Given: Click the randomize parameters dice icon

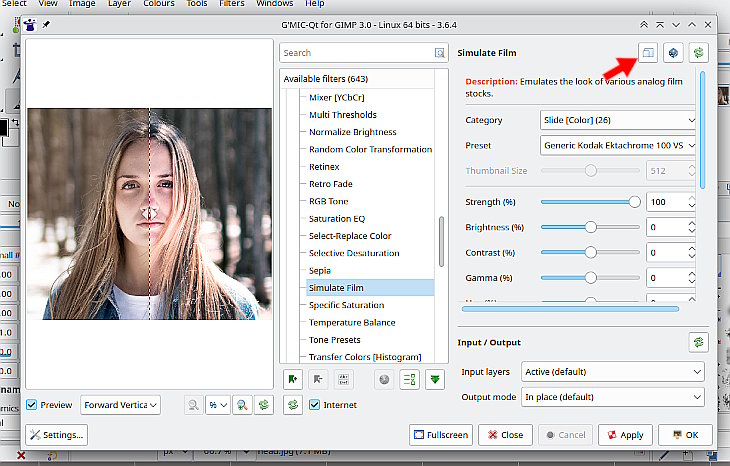Looking at the screenshot, I should [x=674, y=53].
